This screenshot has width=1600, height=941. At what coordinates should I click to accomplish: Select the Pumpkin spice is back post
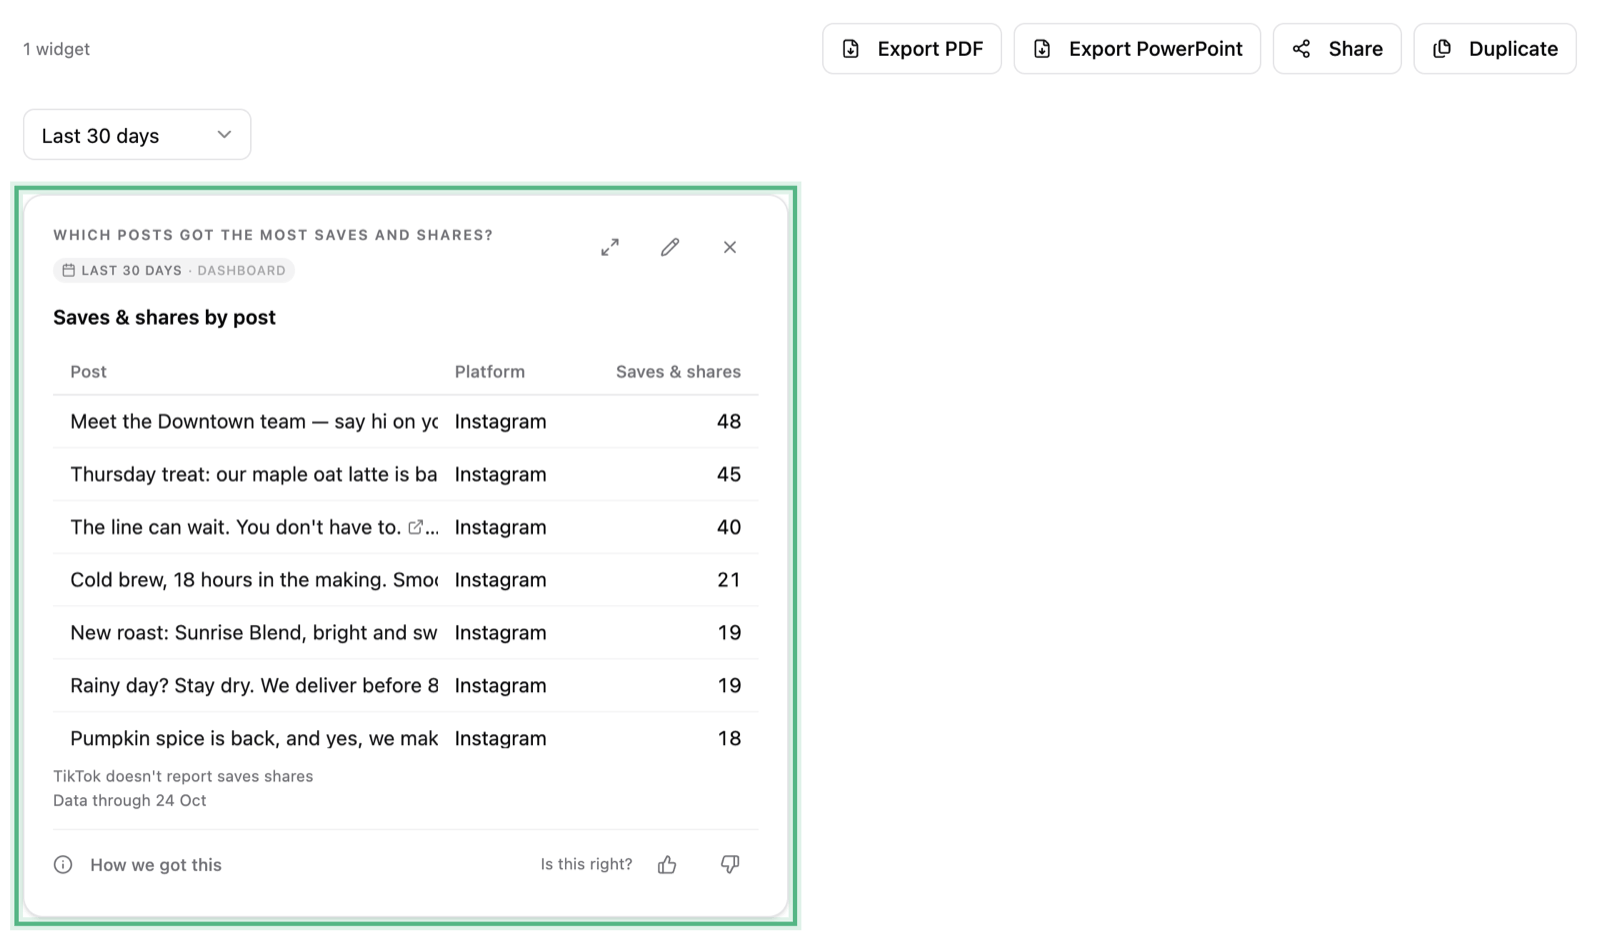[254, 739]
